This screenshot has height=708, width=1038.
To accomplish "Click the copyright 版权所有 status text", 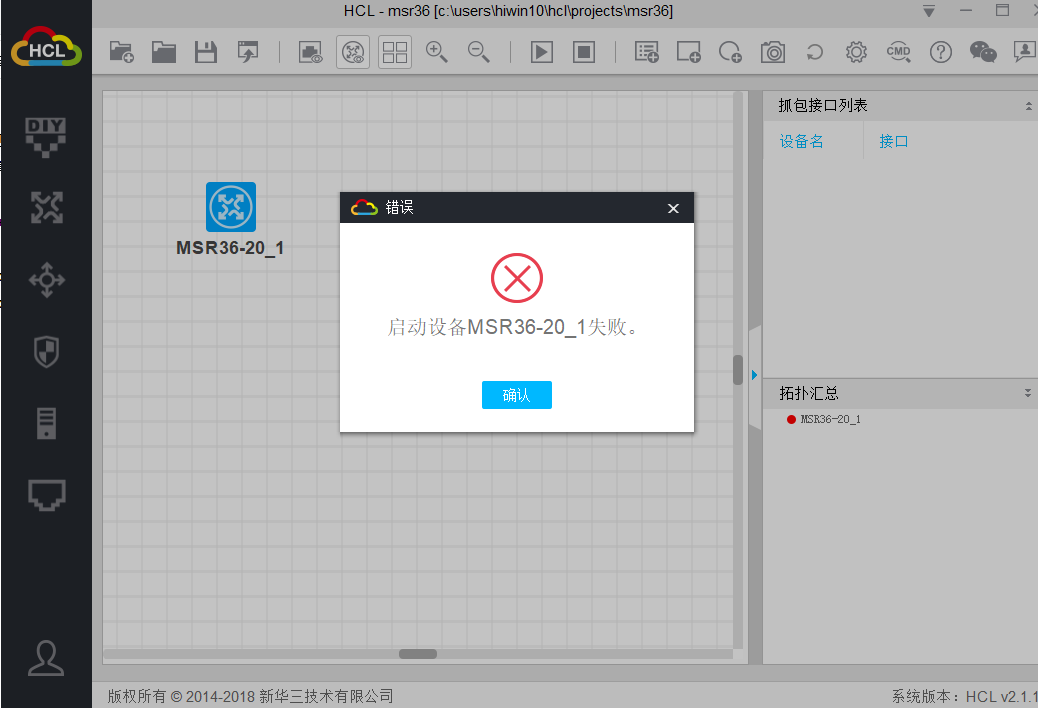I will click(250, 696).
